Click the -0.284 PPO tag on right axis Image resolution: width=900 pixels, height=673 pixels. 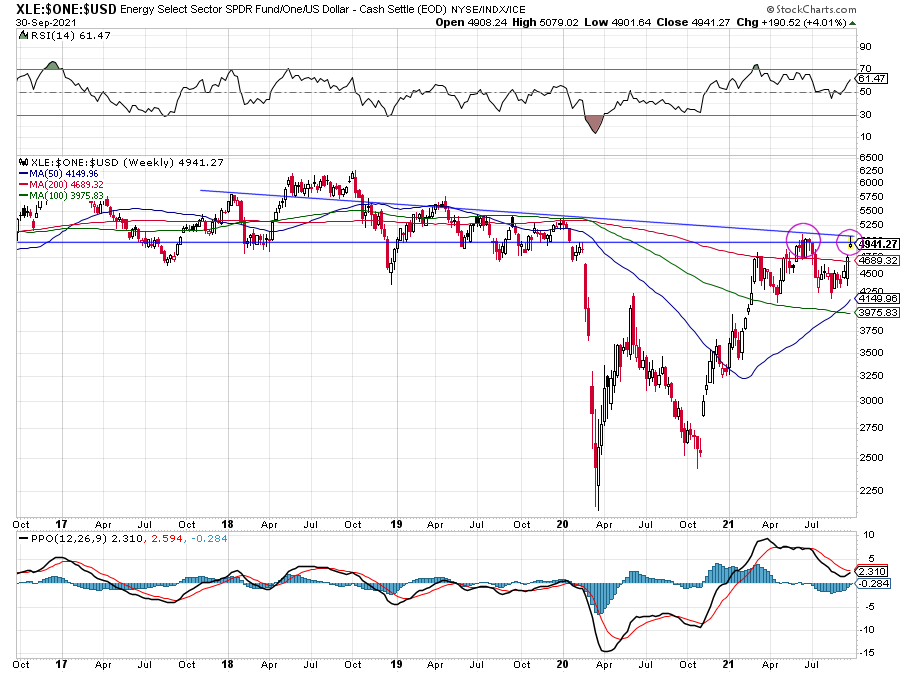[873, 583]
